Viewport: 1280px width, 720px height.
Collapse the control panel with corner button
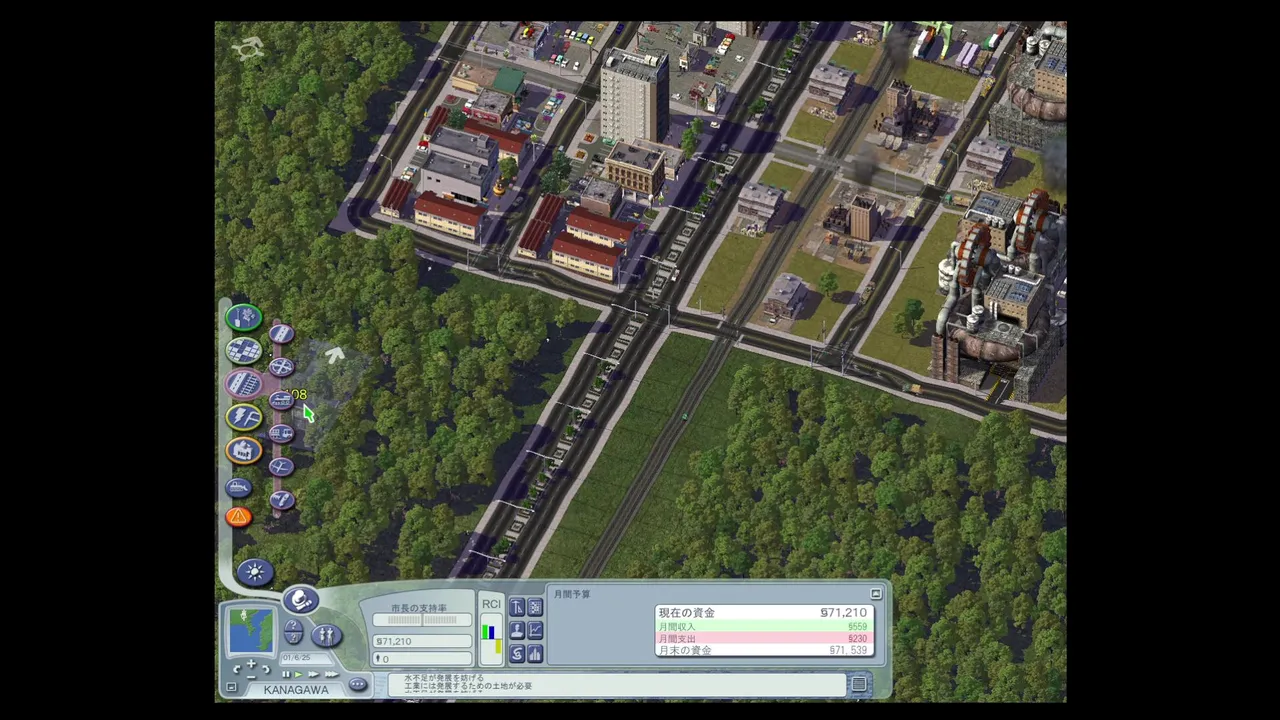[231, 688]
